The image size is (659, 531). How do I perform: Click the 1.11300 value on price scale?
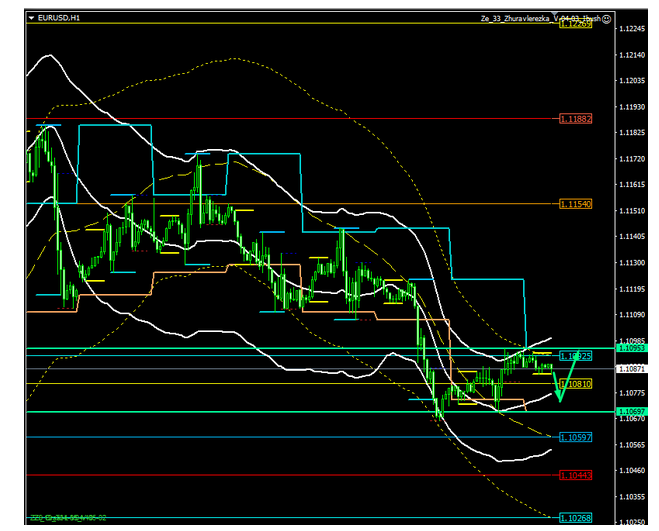[x=633, y=263]
